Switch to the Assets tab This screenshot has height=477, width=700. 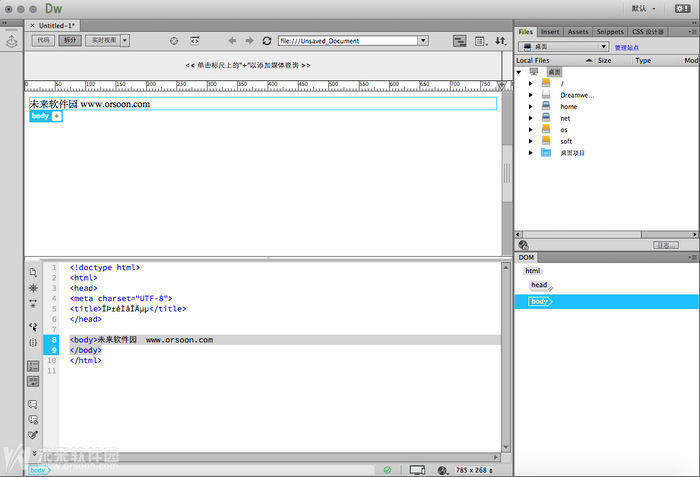578,32
